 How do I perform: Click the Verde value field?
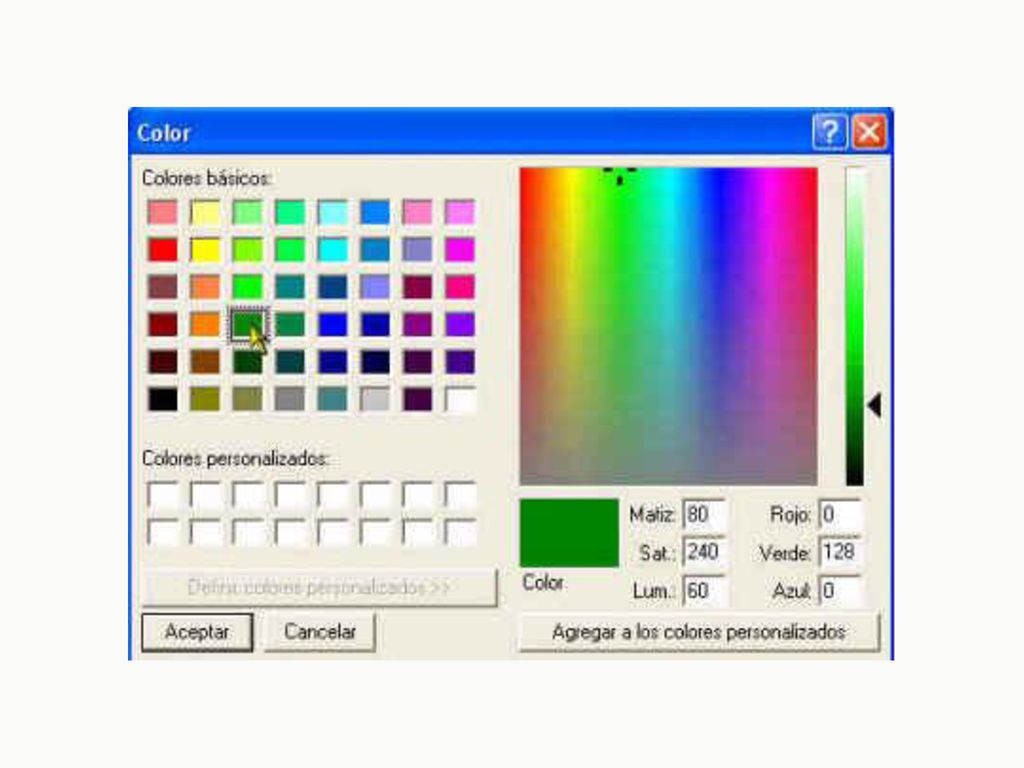pyautogui.click(x=840, y=552)
